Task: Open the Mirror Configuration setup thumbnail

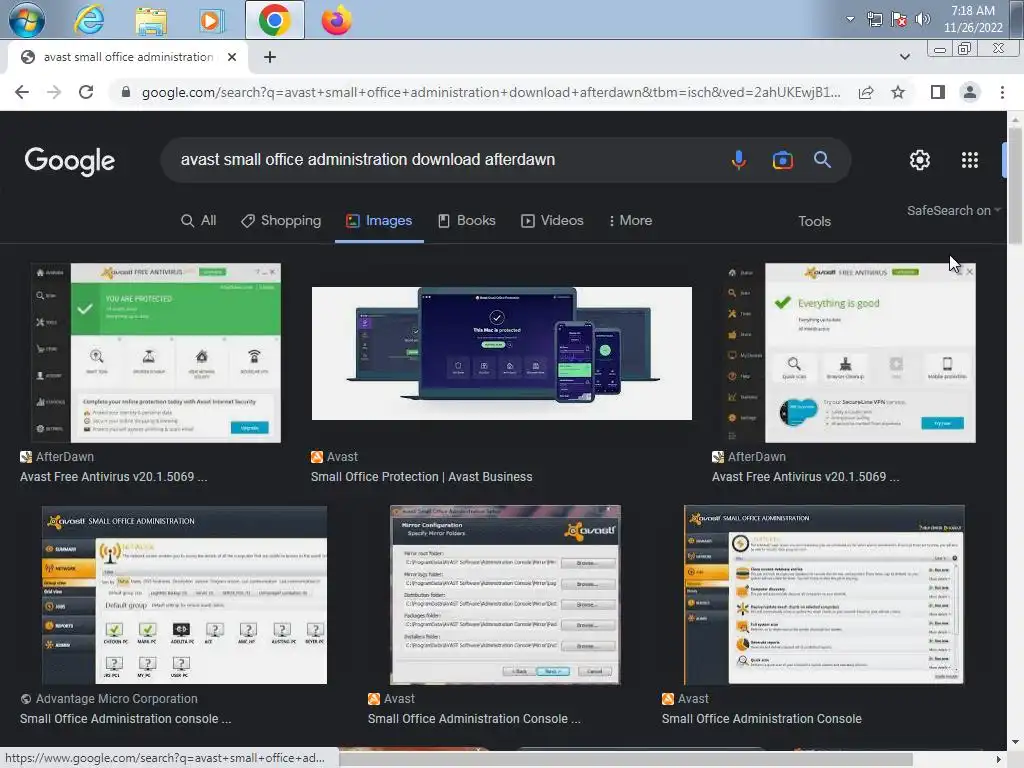Action: 505,595
